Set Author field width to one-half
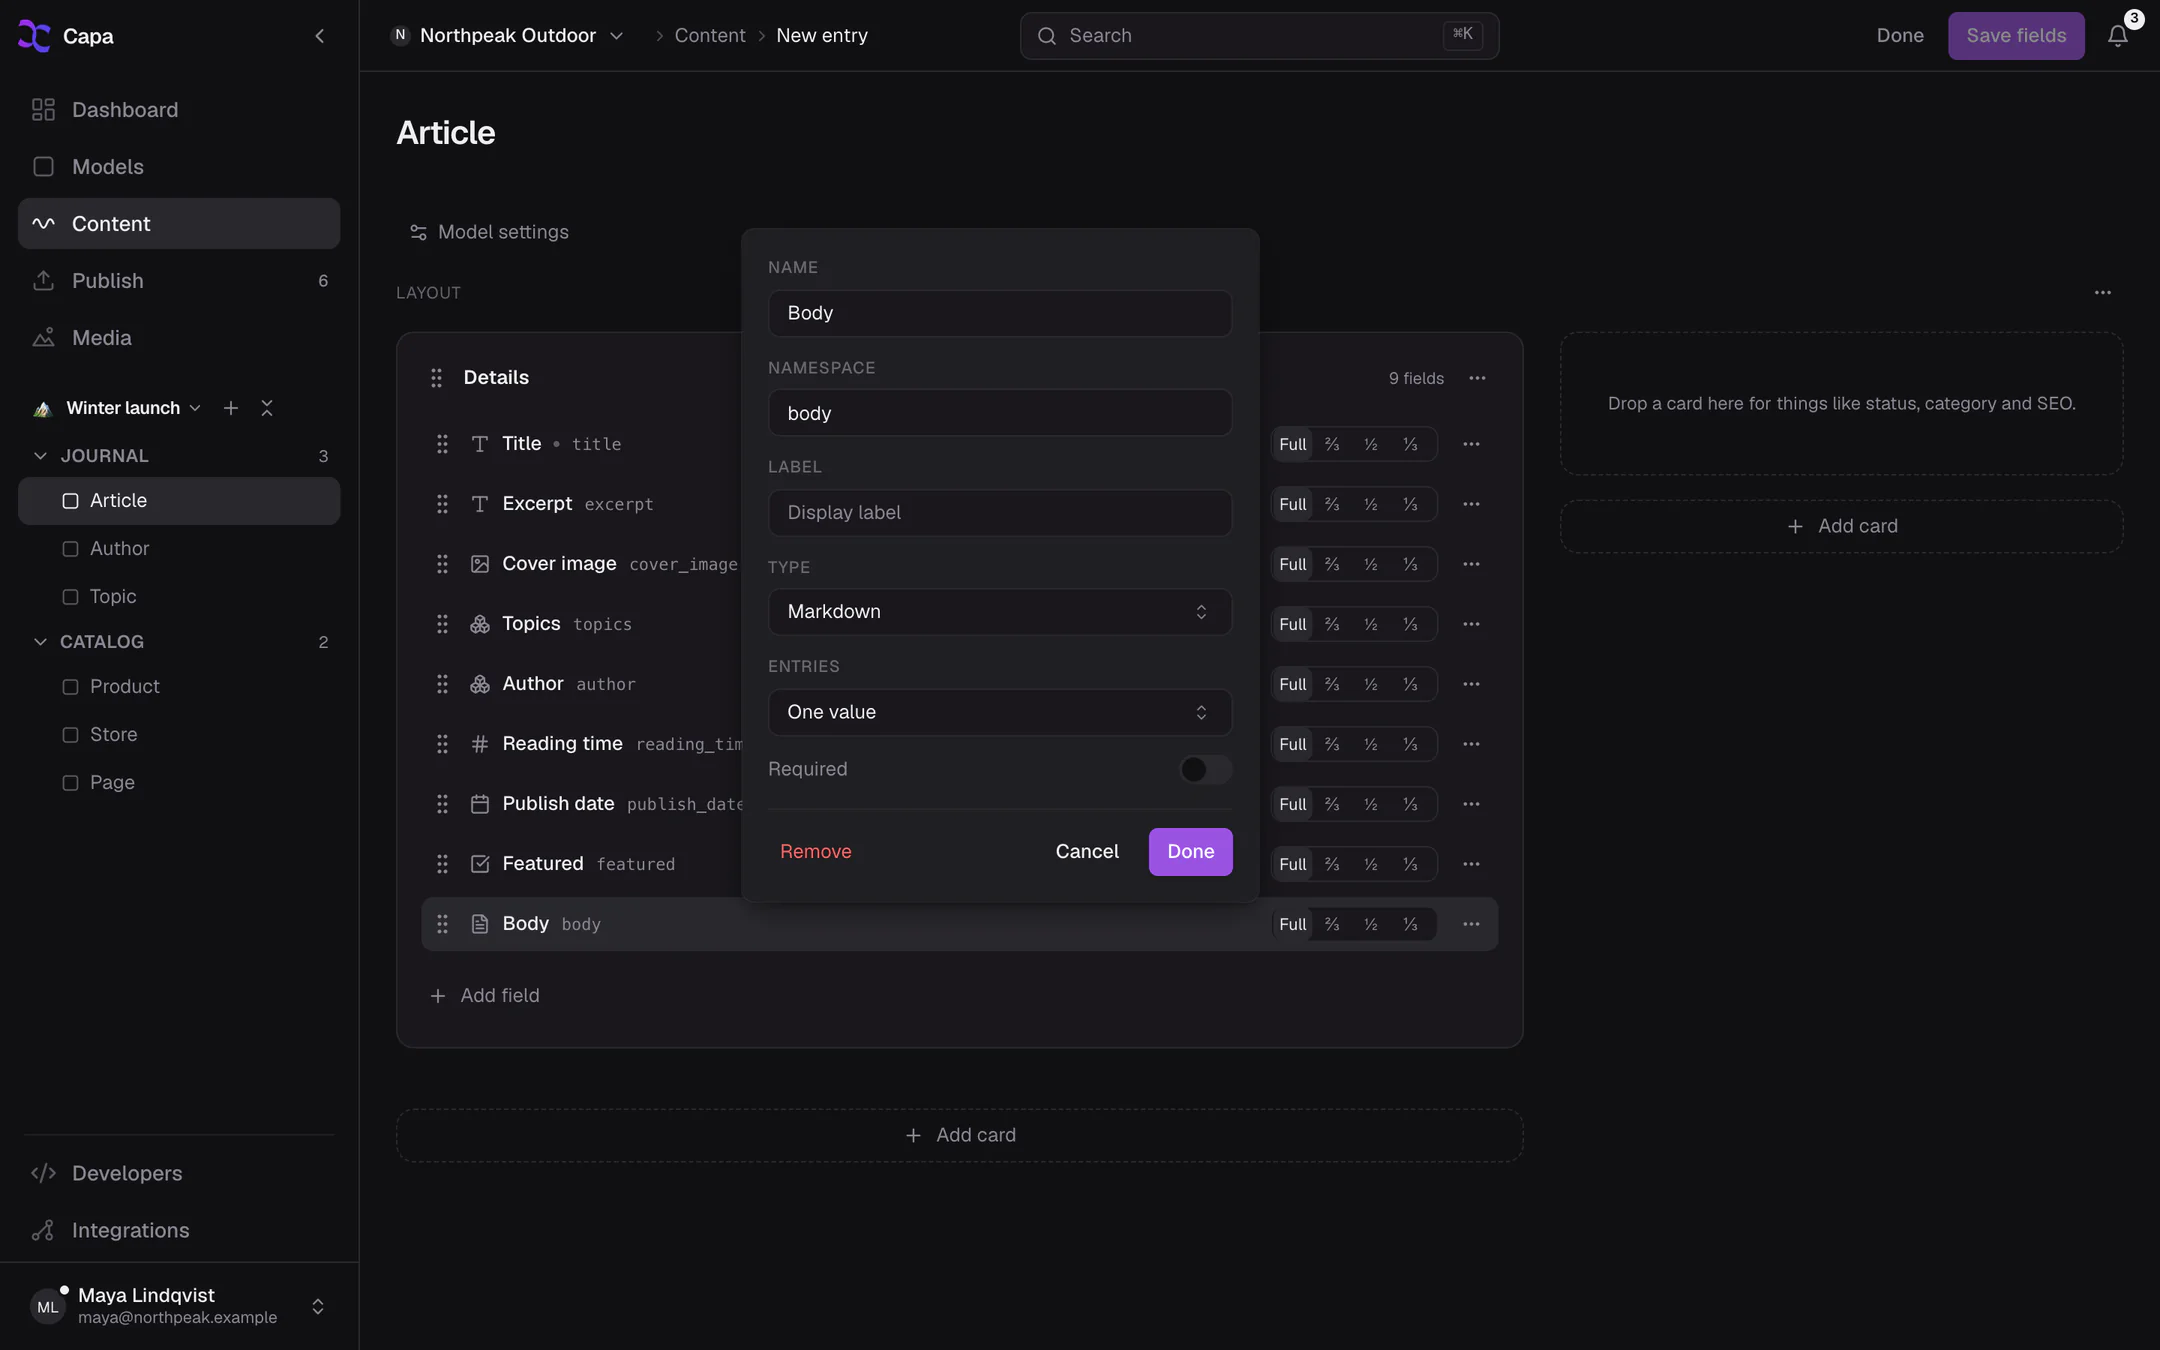Viewport: 2160px width, 1350px height. (x=1371, y=684)
